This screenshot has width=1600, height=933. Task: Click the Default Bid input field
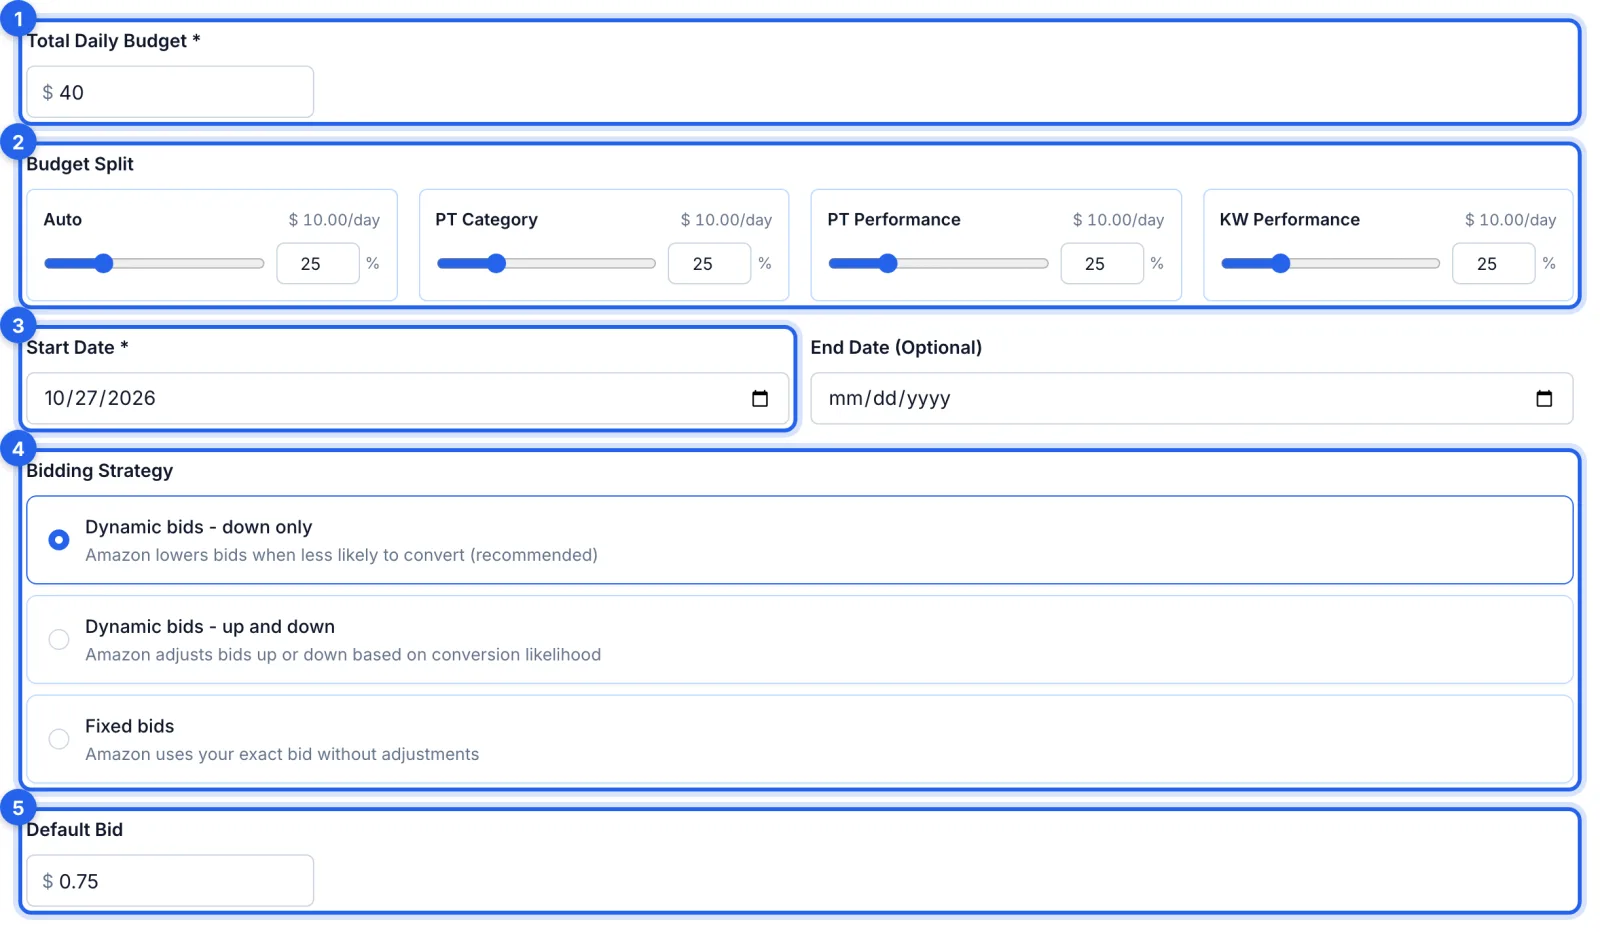click(x=170, y=881)
